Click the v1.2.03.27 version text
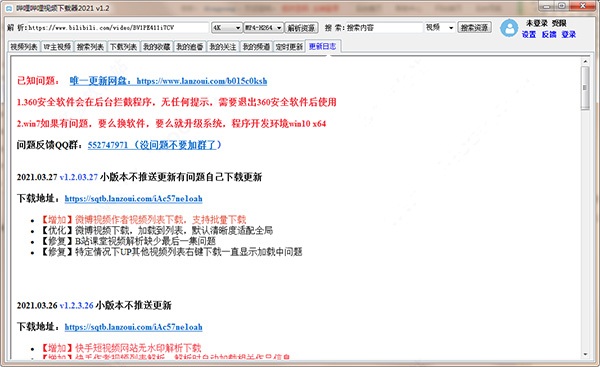The image size is (600, 367). [x=79, y=177]
